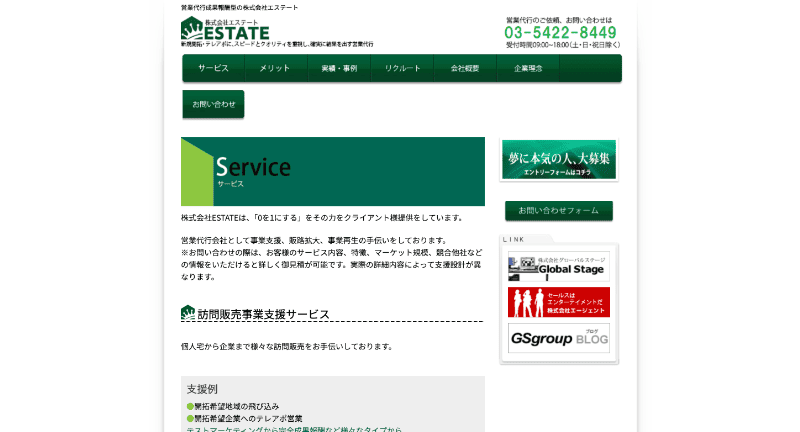Click paragraph starting 株式会社ESTATEは
Screen dimensions: 800x432
pos(322,218)
